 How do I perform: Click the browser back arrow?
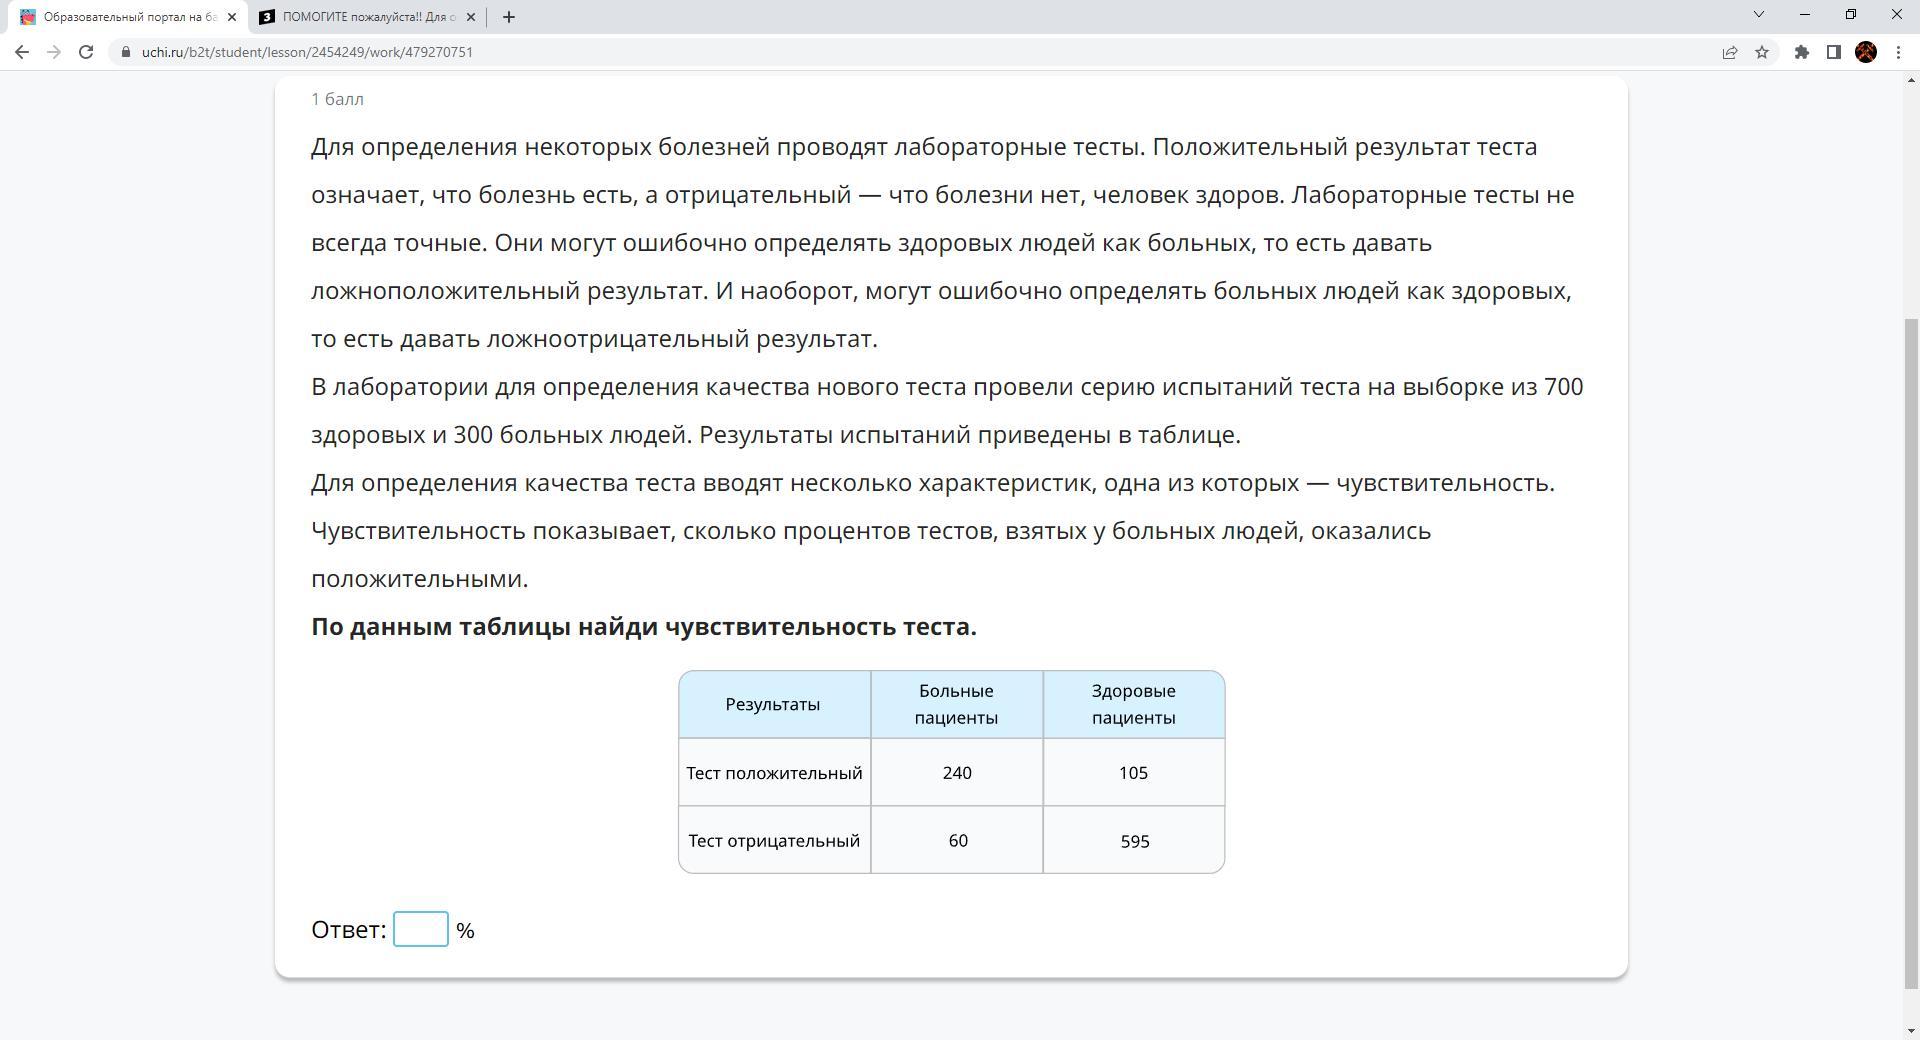[22, 52]
